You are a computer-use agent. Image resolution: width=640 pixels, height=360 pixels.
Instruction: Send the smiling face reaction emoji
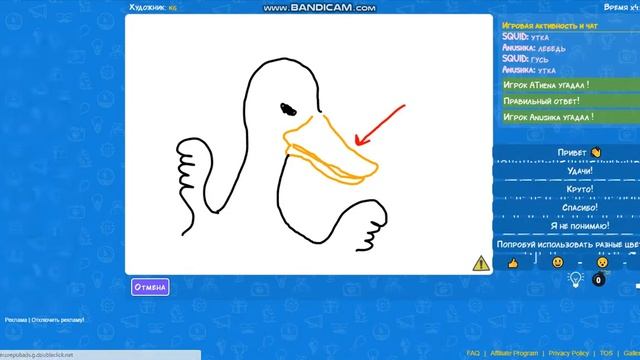pos(558,262)
